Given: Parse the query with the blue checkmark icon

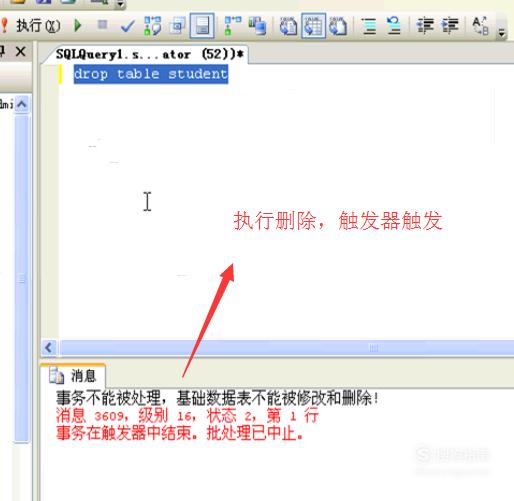Looking at the screenshot, I should coord(127,26).
